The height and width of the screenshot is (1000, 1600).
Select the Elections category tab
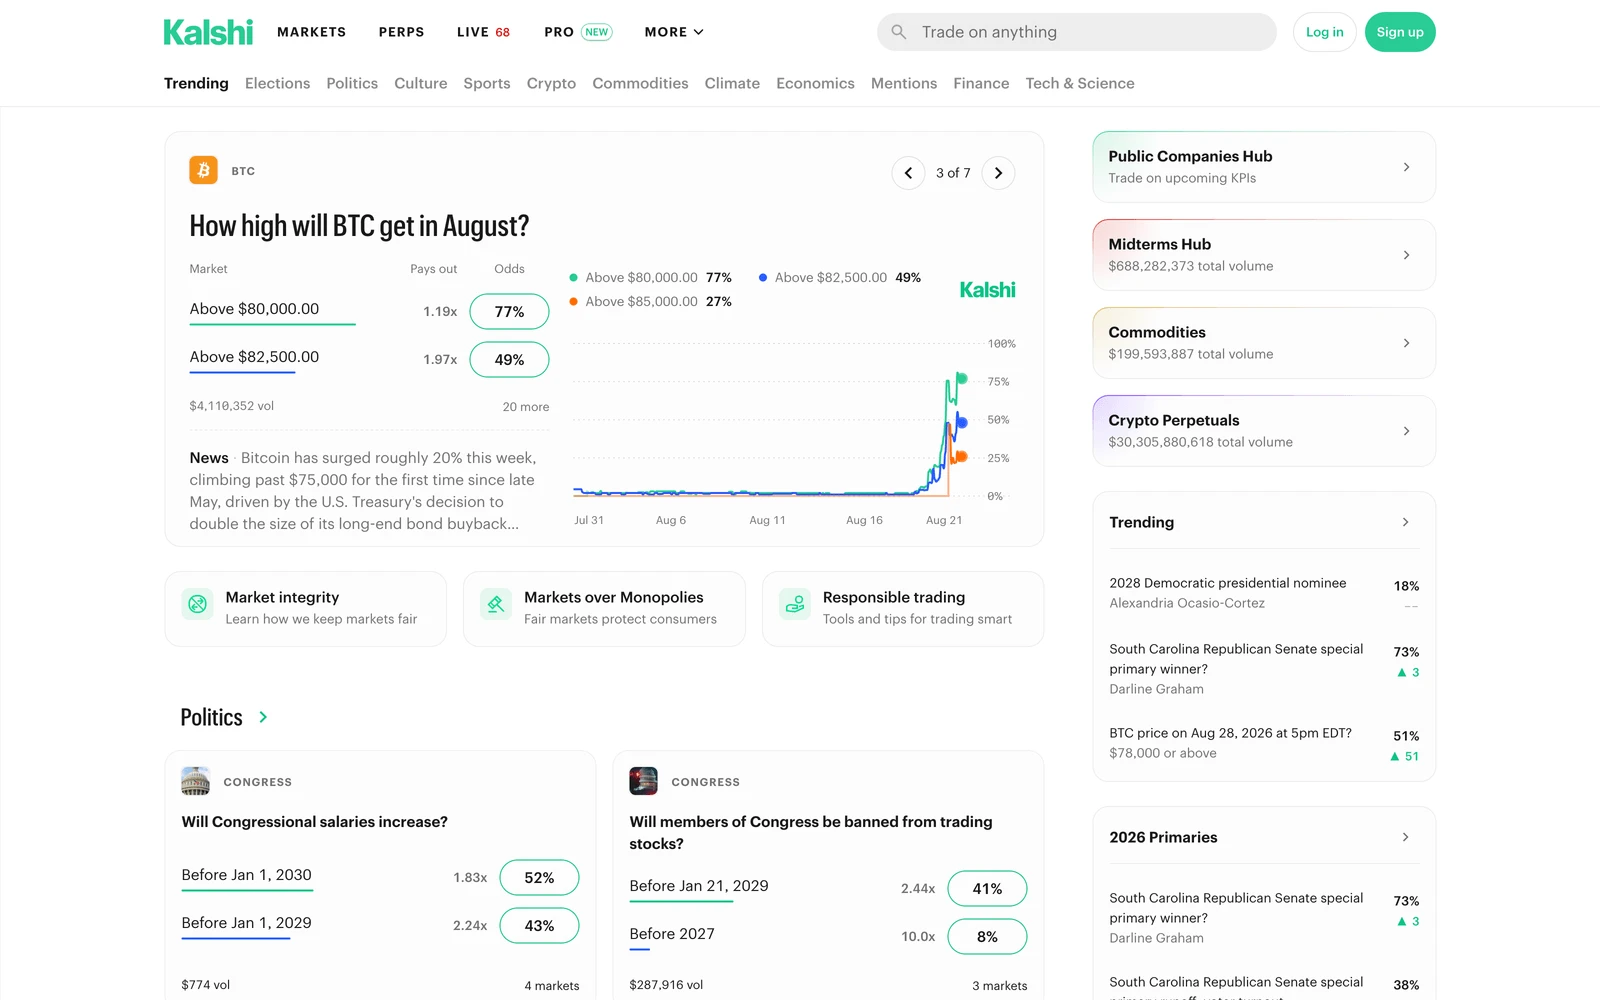(x=277, y=83)
